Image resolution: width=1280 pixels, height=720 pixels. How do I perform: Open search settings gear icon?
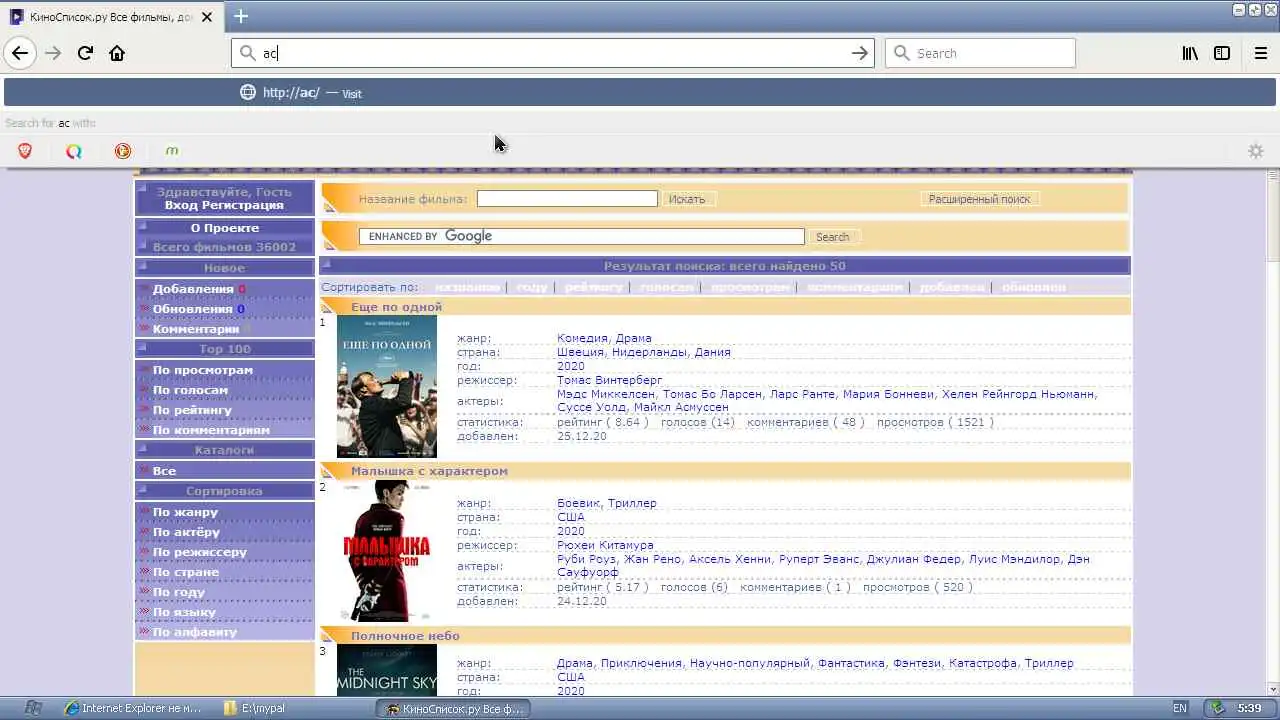[x=1256, y=151]
